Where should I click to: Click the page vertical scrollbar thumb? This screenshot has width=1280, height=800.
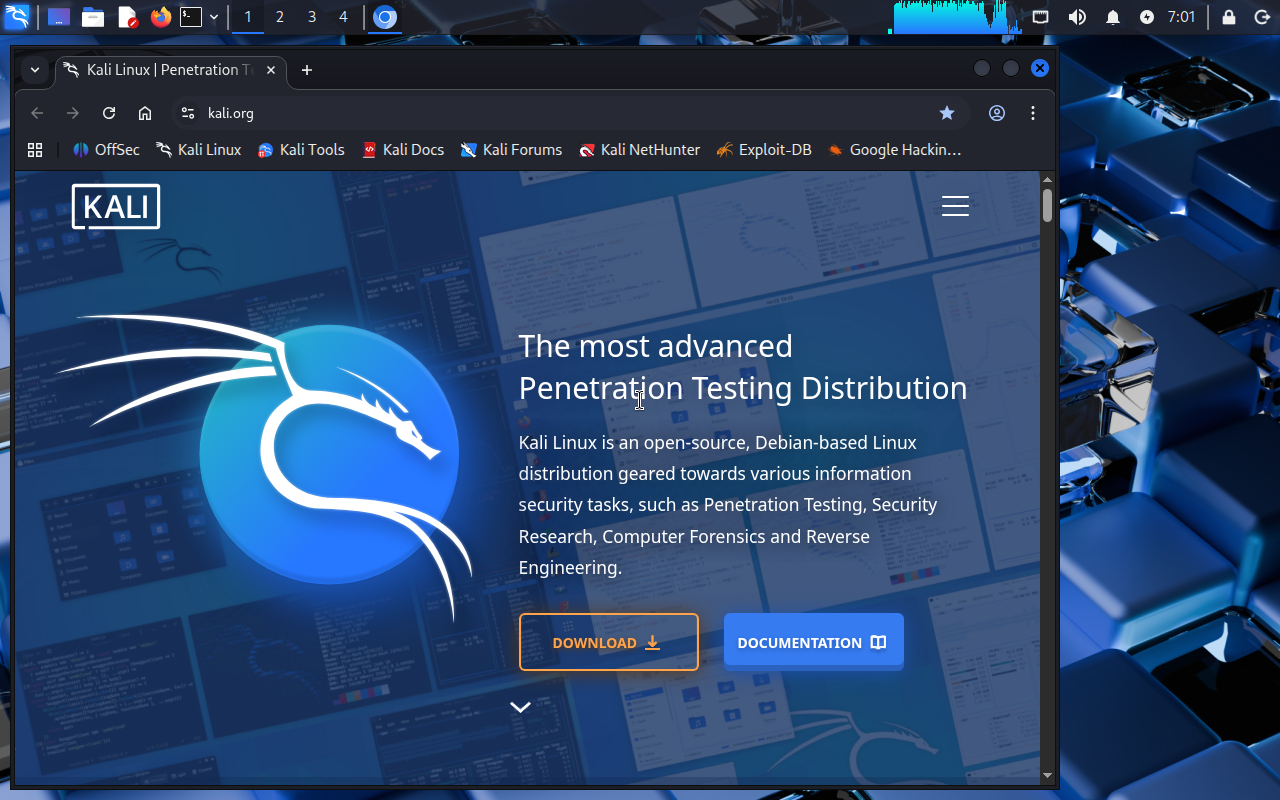[x=1047, y=205]
